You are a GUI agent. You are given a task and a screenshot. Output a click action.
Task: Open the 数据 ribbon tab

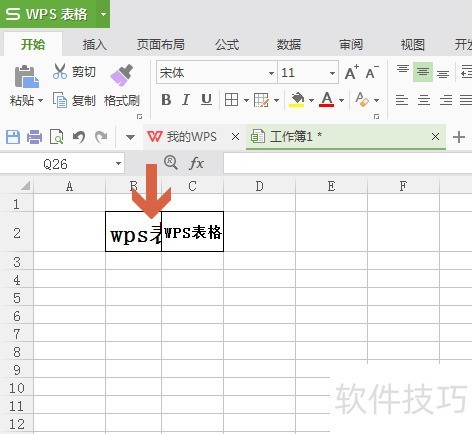pos(289,44)
